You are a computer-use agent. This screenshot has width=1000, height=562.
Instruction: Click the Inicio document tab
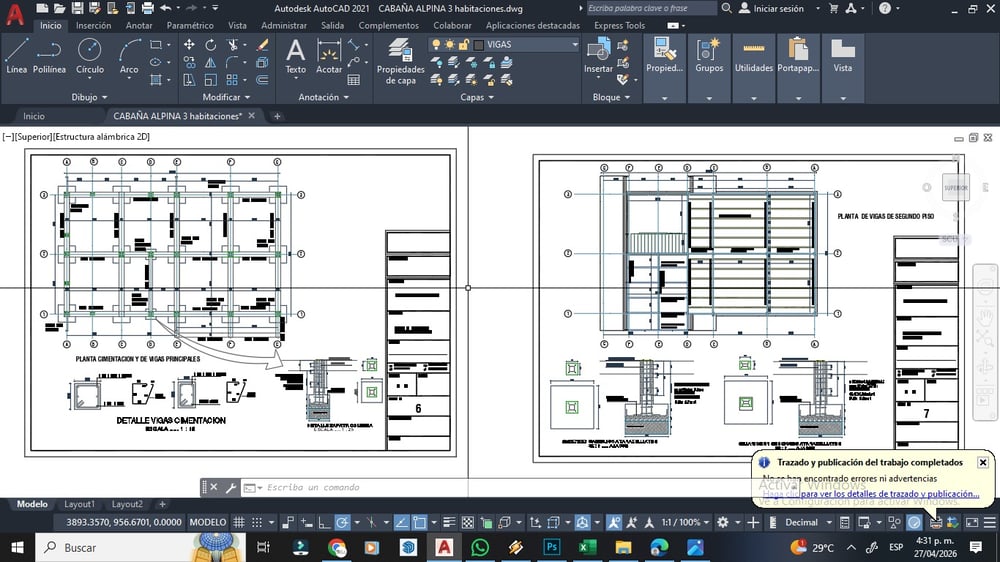point(34,116)
